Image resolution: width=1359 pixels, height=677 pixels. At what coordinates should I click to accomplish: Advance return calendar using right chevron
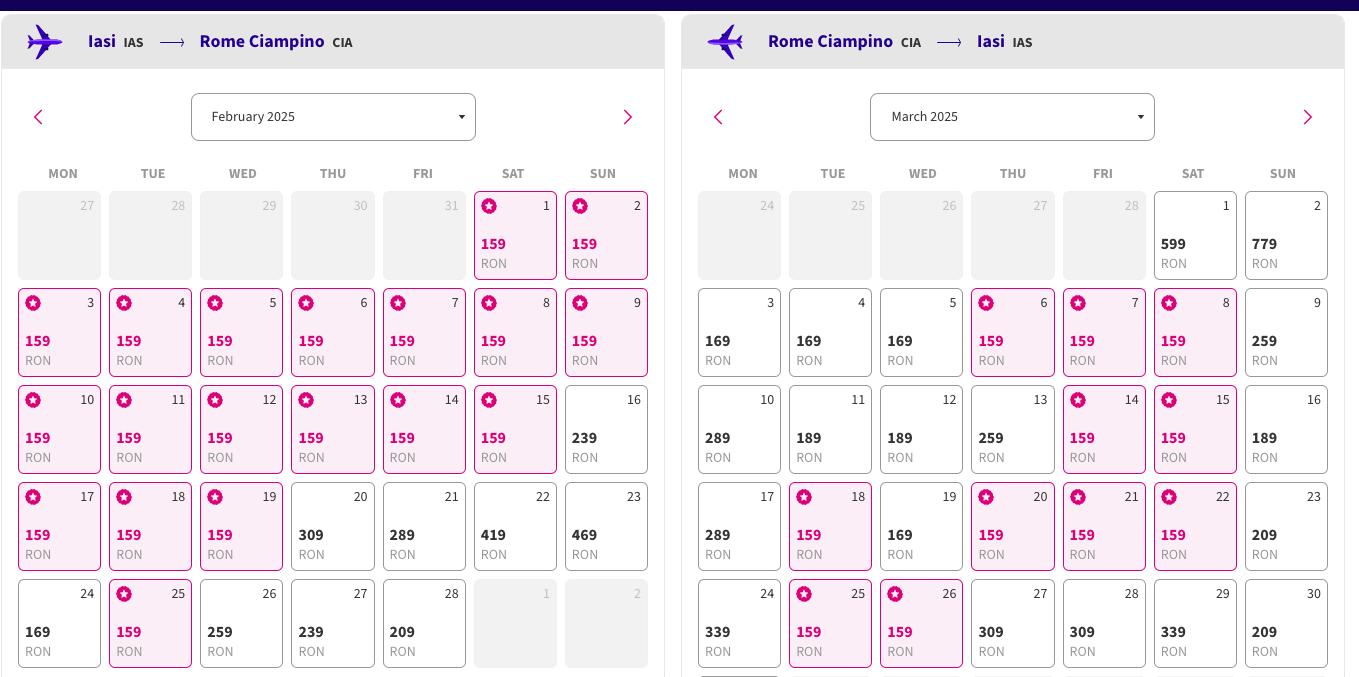pos(1307,117)
